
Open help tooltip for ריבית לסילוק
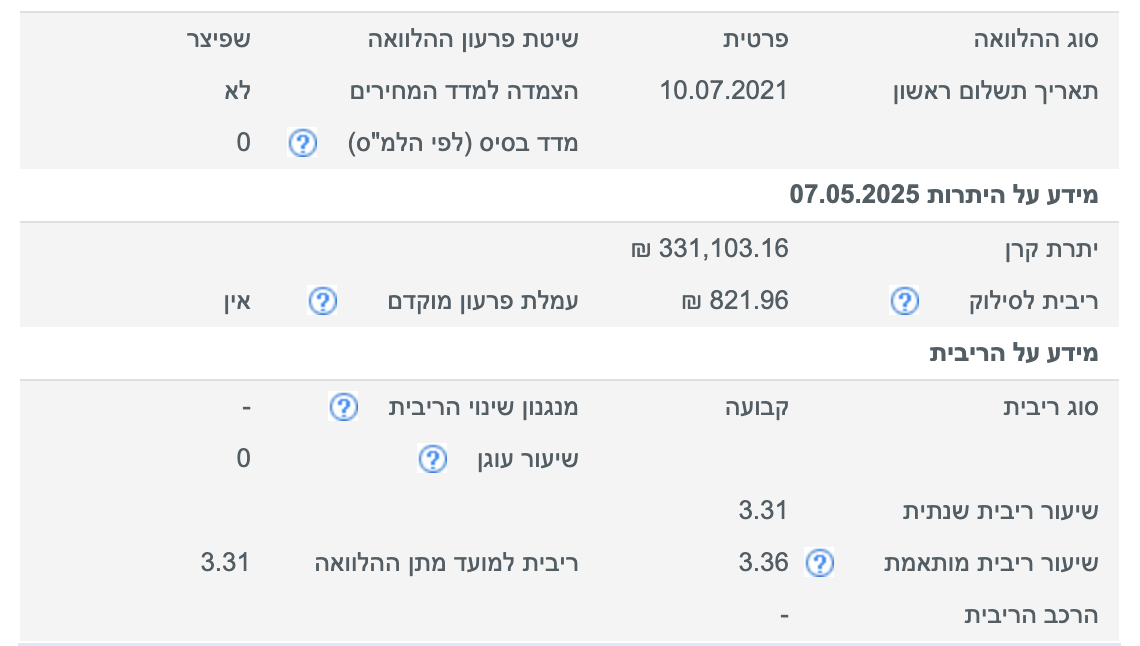[904, 301]
